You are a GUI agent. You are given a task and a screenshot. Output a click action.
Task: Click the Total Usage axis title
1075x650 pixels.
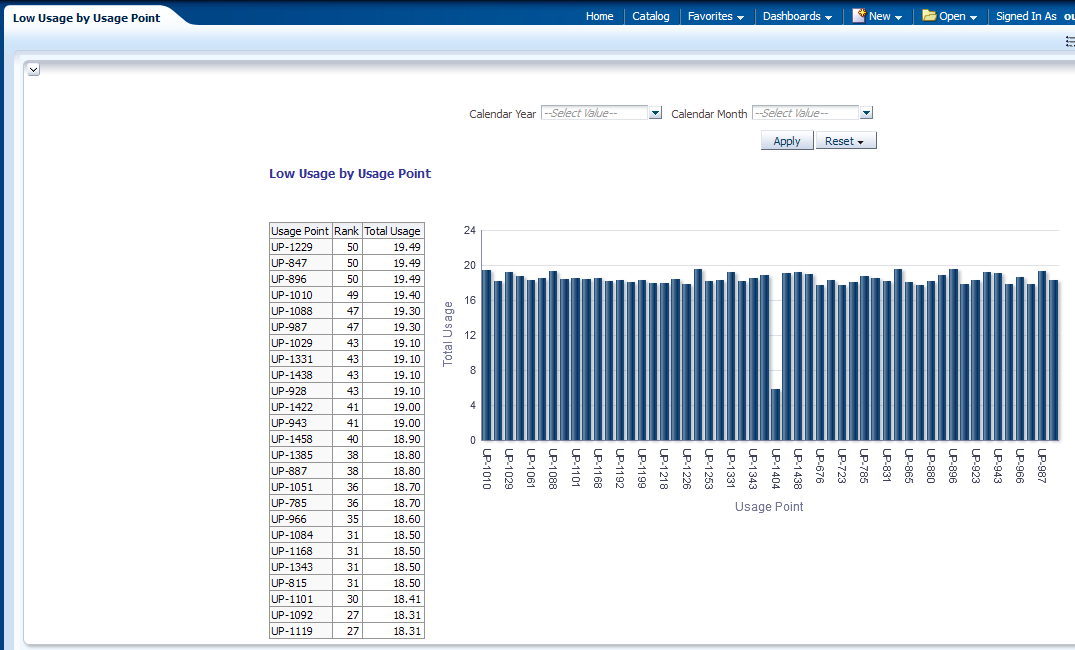(448, 334)
